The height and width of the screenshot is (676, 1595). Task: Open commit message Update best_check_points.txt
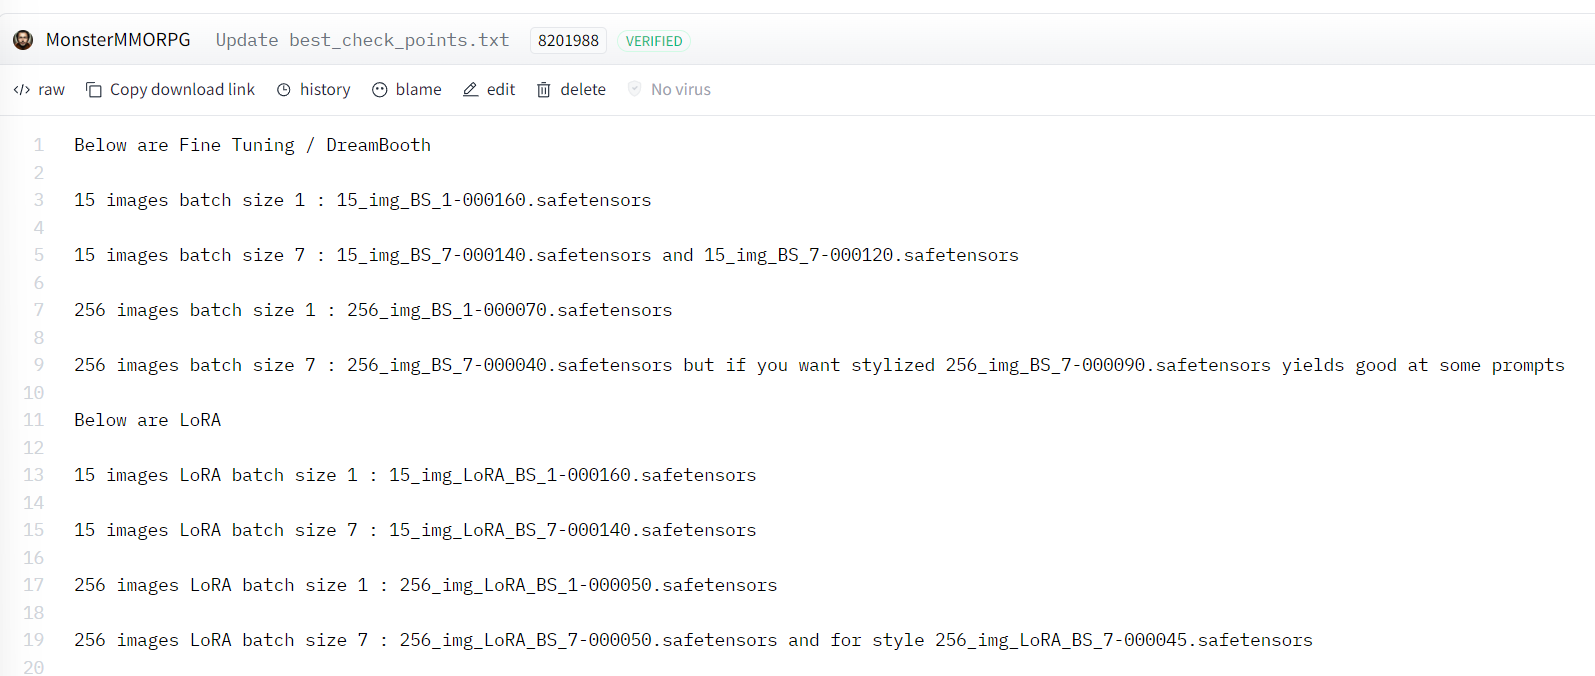(x=362, y=40)
